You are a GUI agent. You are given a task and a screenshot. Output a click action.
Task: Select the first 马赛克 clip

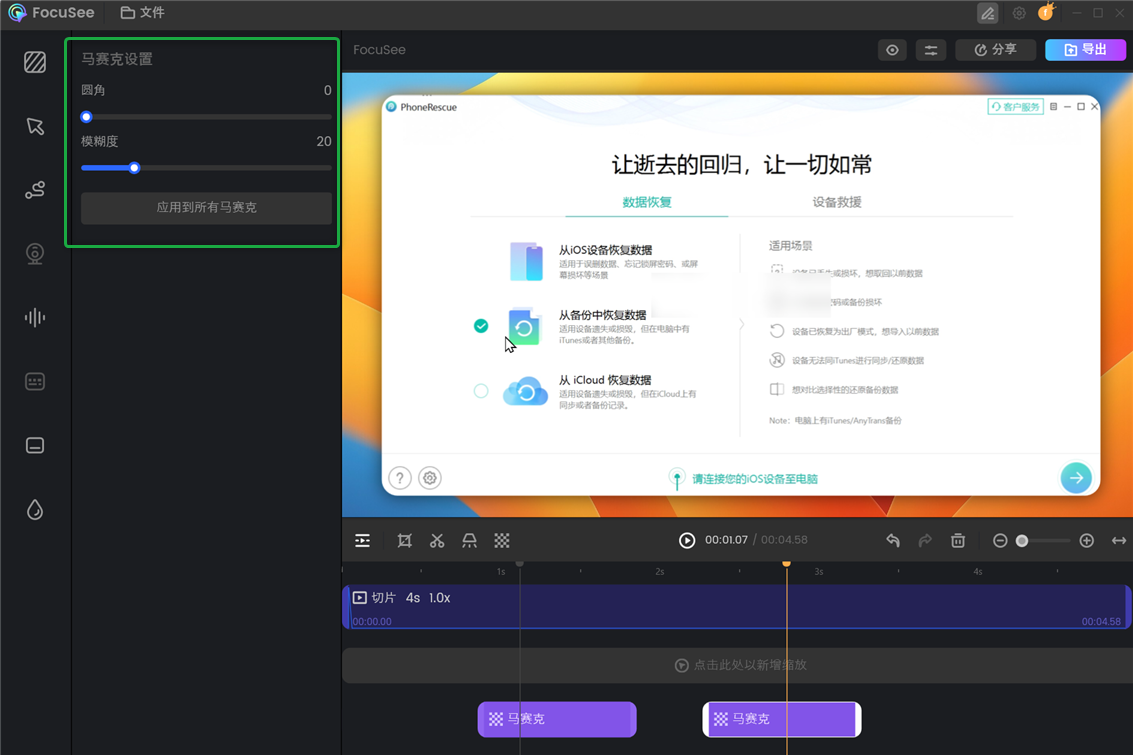click(557, 719)
